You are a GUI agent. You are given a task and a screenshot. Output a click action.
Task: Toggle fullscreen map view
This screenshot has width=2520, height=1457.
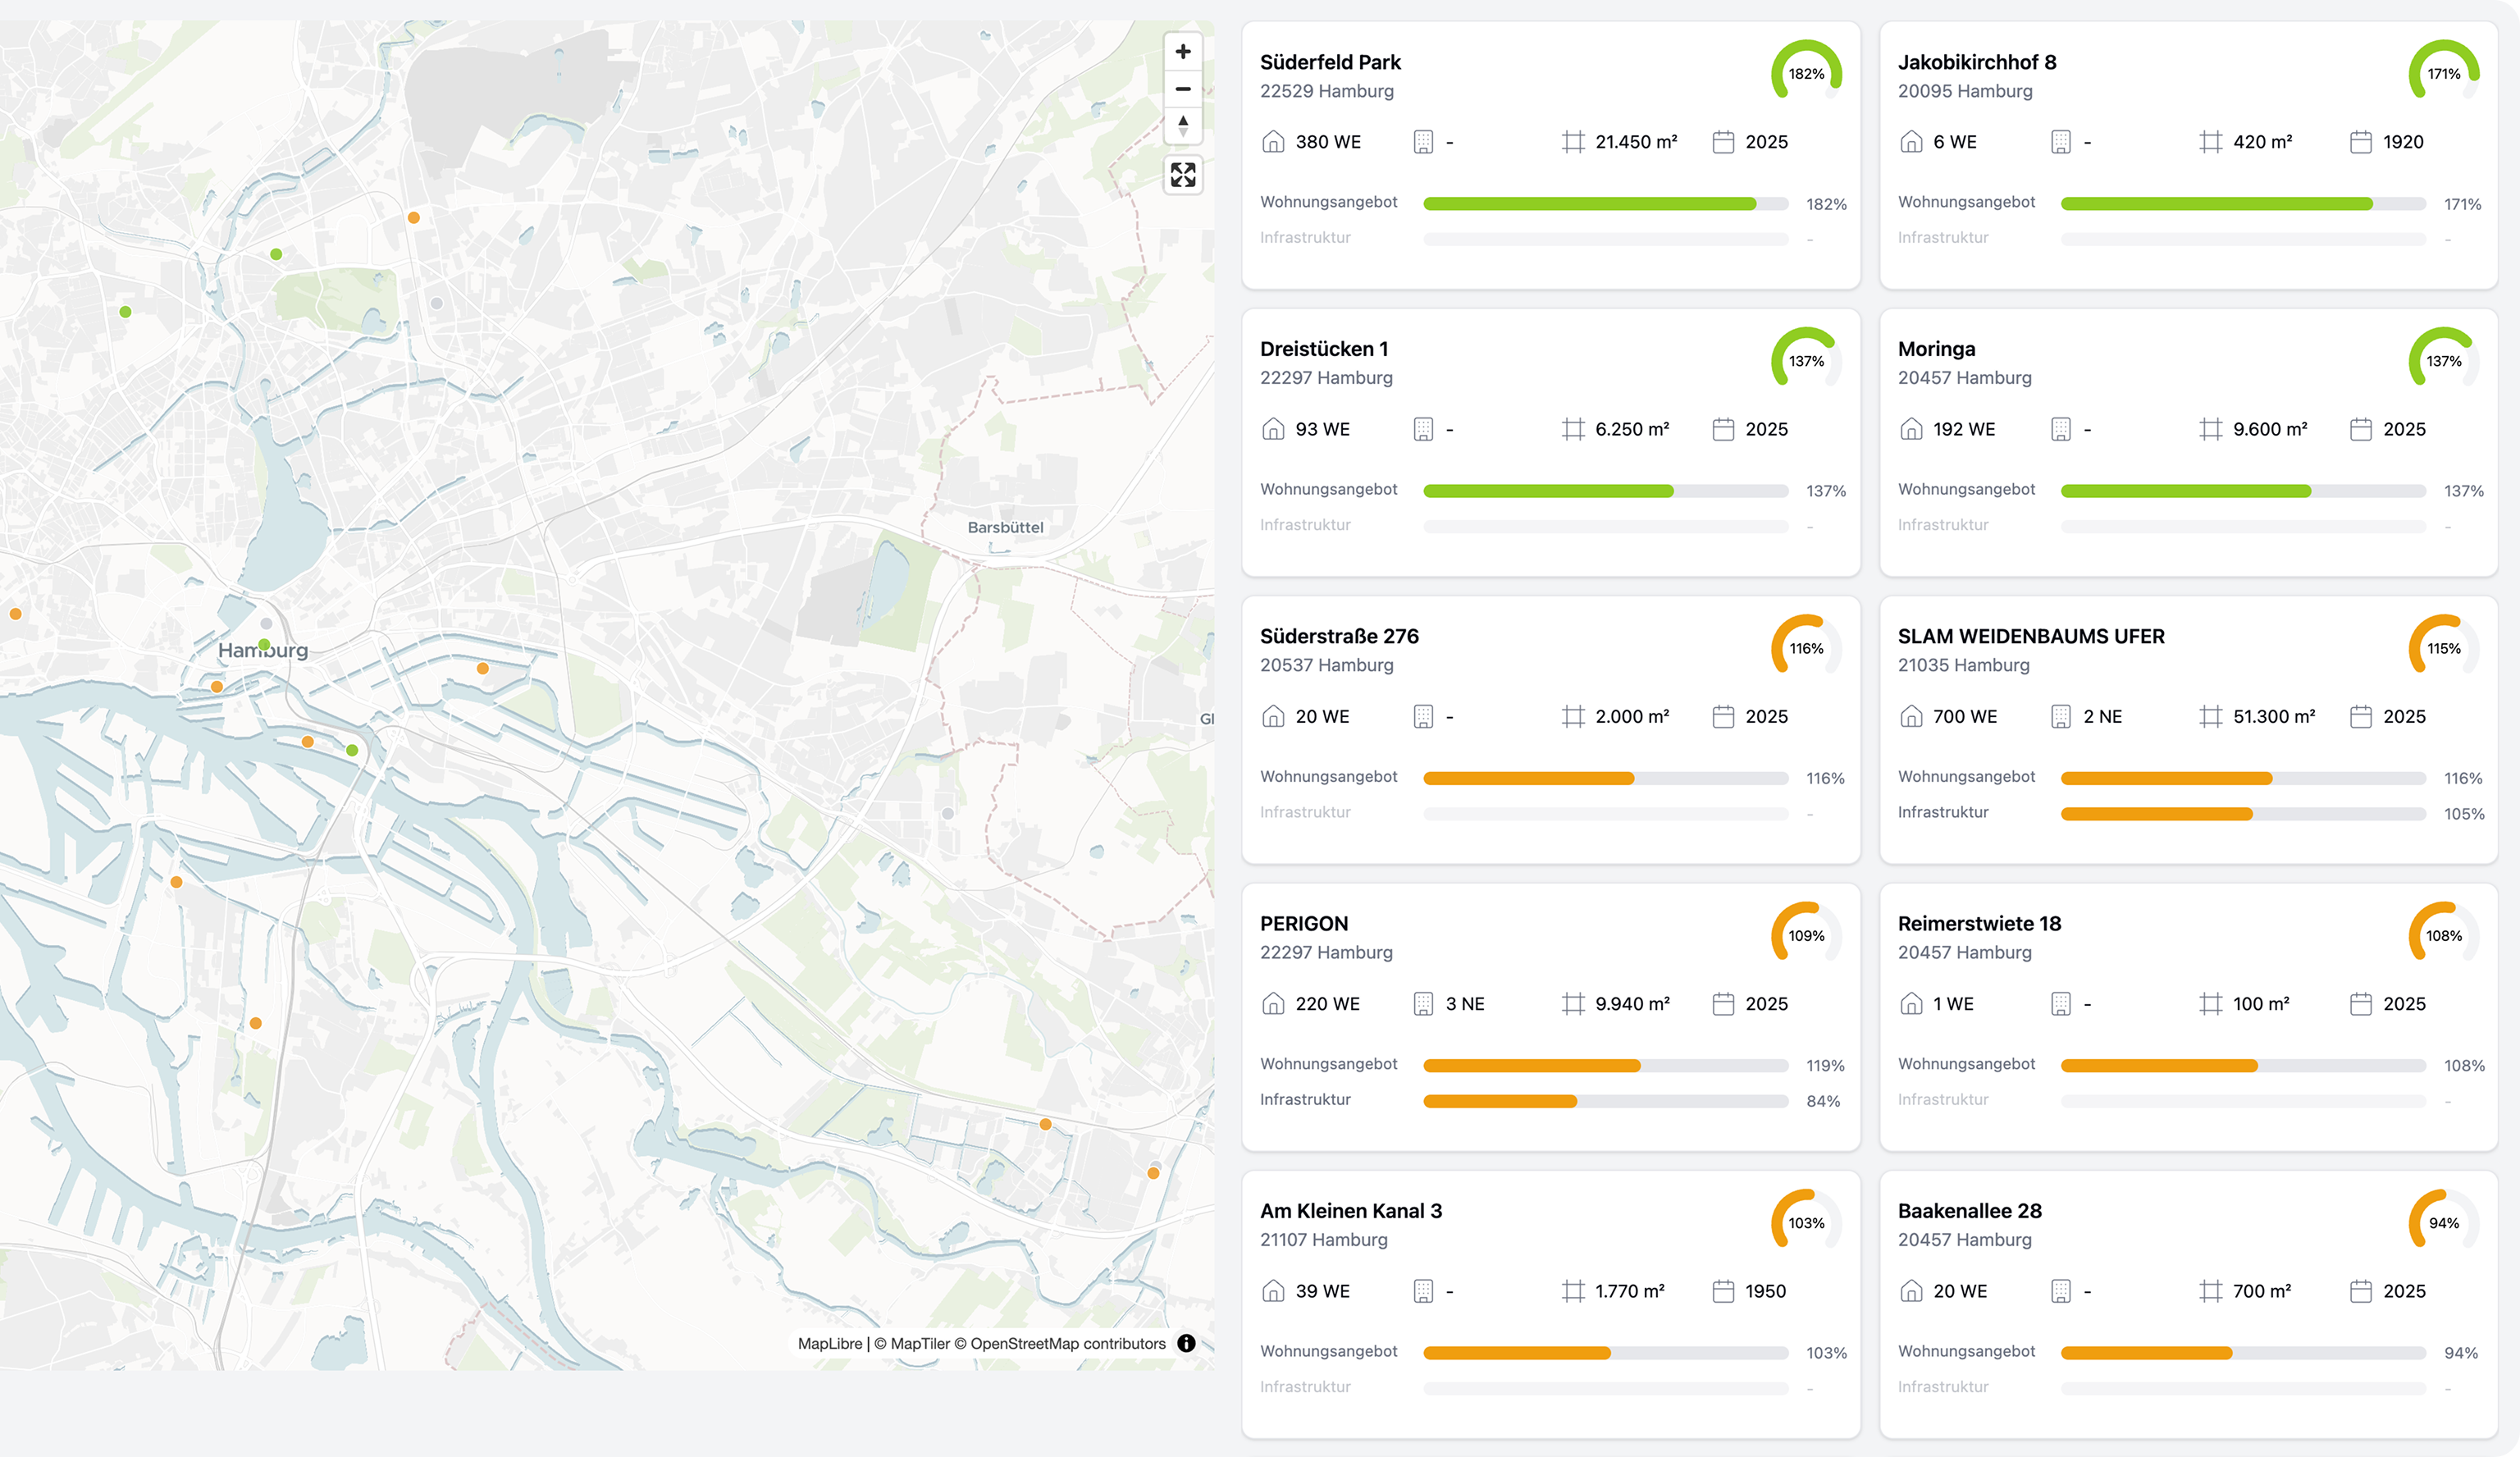[x=1183, y=175]
